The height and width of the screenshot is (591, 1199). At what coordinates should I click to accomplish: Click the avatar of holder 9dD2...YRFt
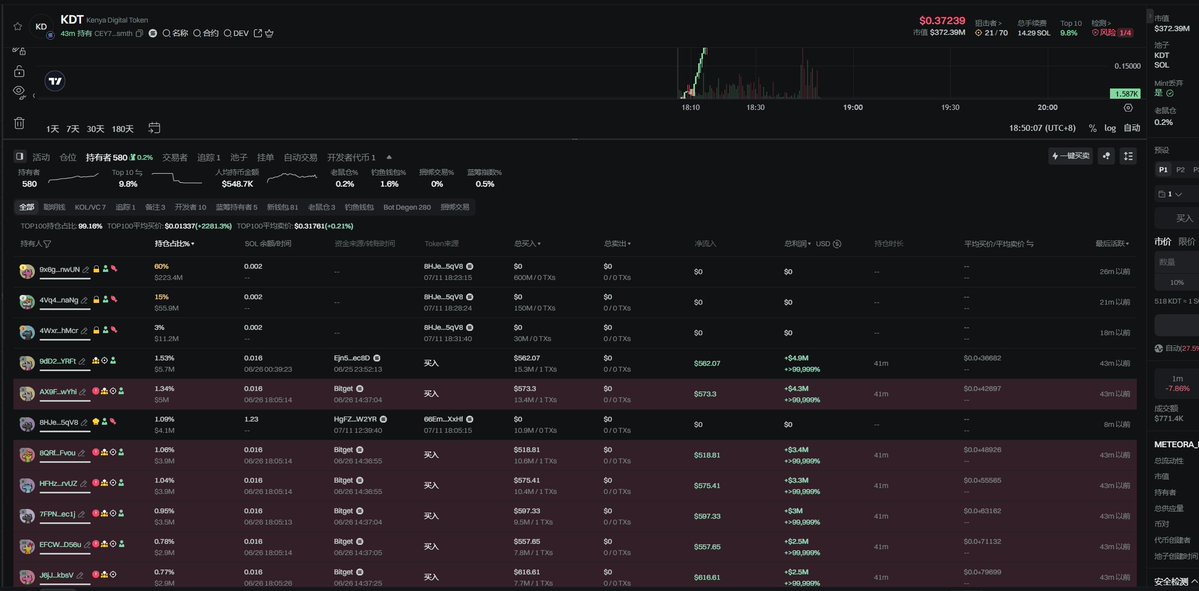pos(27,362)
